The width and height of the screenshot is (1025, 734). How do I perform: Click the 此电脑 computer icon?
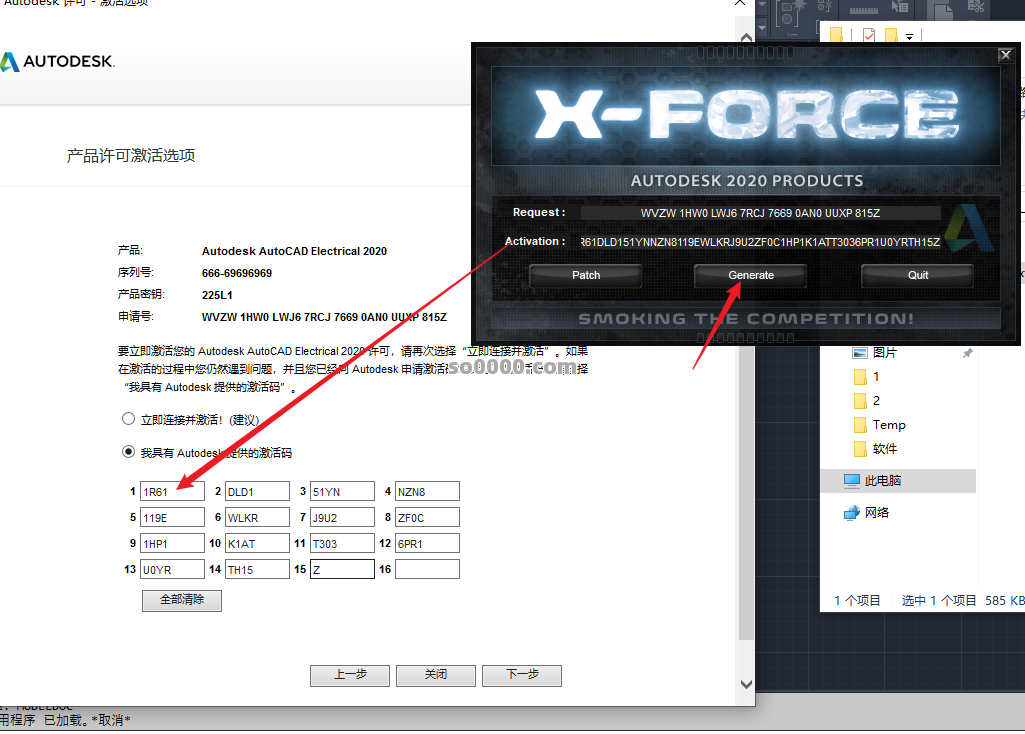pos(851,481)
